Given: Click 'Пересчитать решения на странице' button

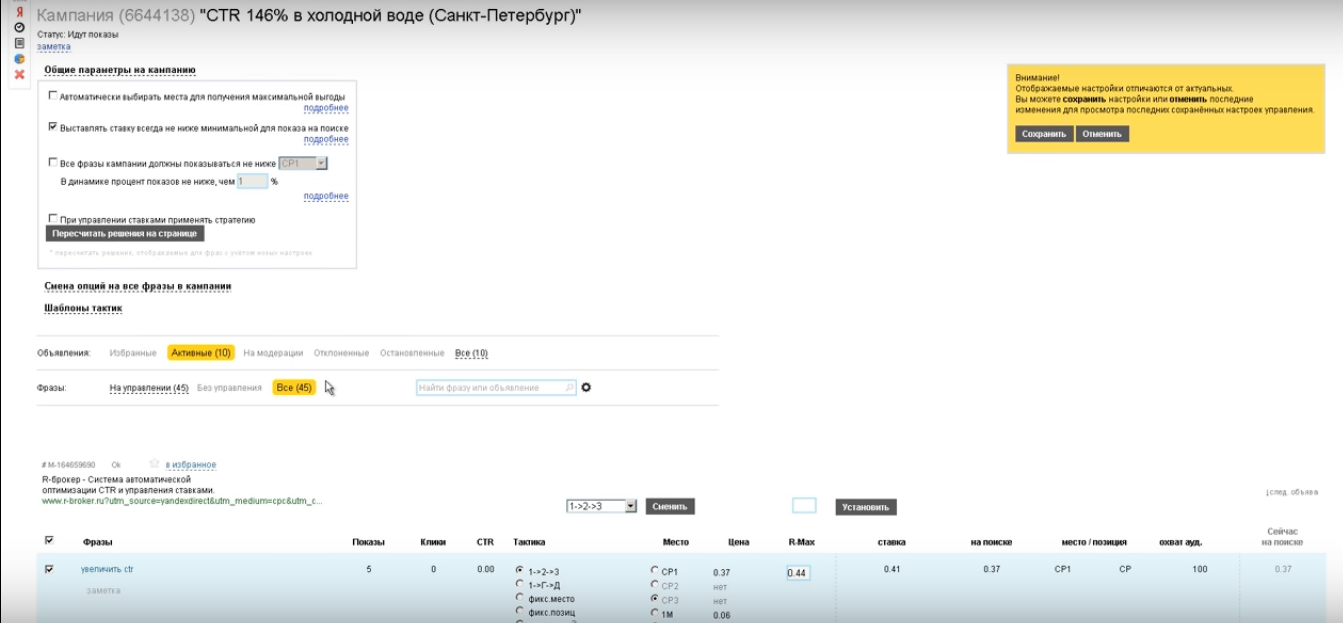Looking at the screenshot, I should [125, 233].
